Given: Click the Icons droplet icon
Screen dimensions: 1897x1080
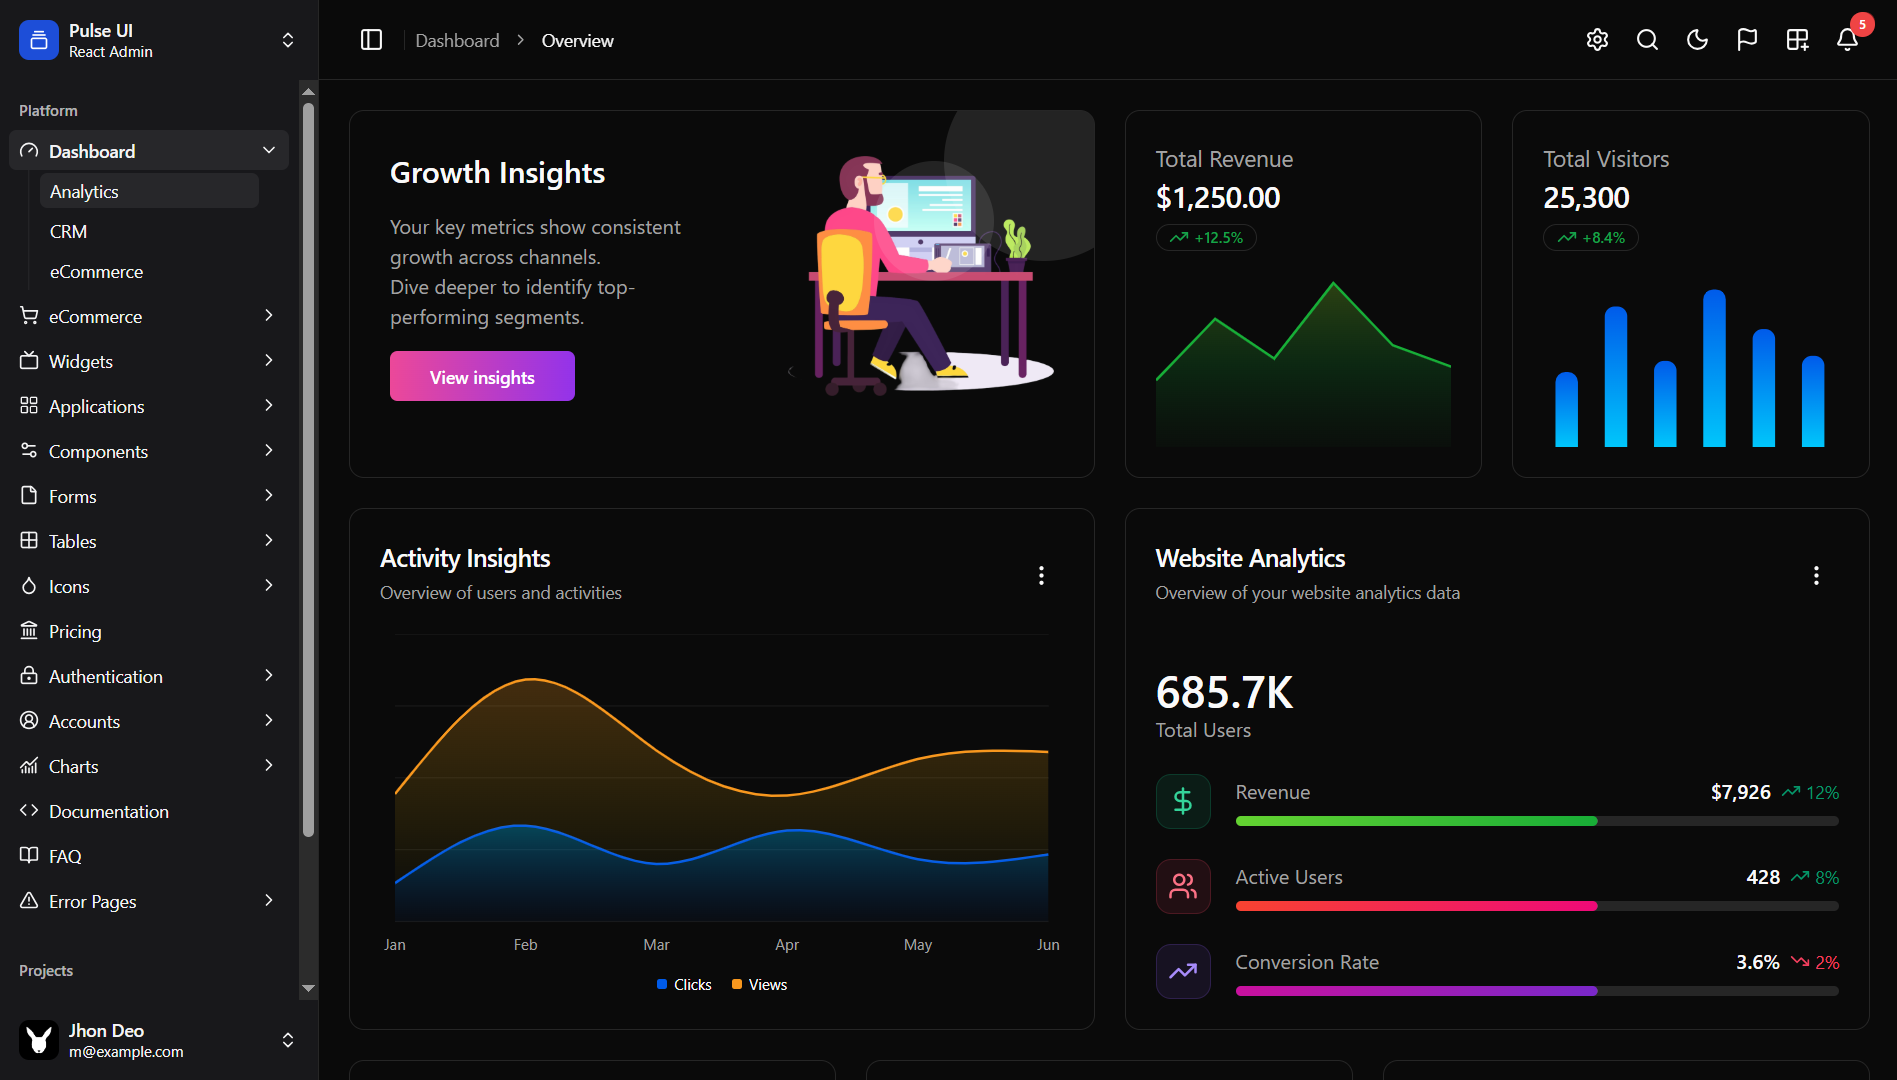Looking at the screenshot, I should click(x=29, y=585).
